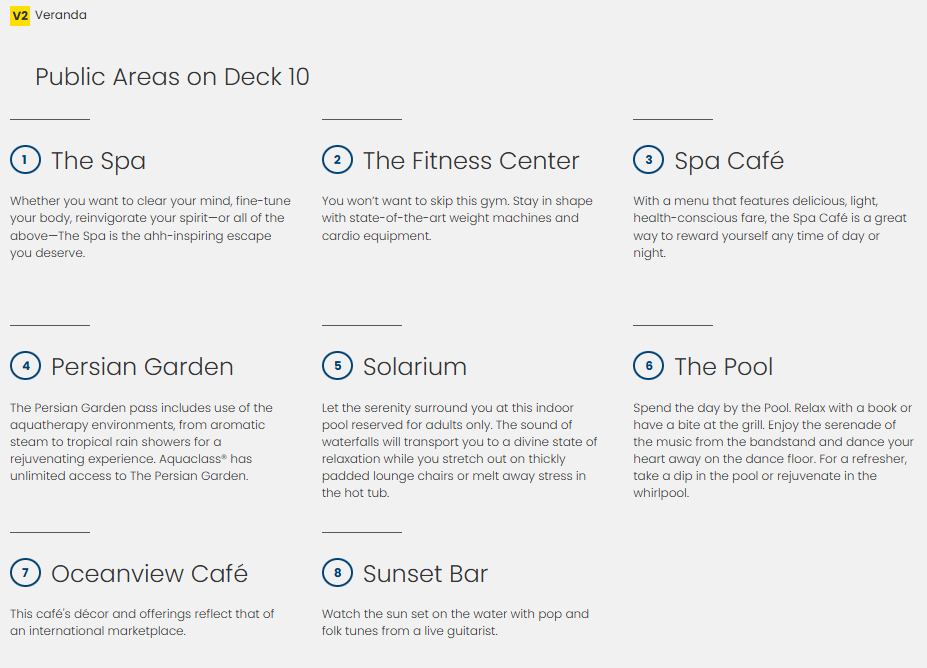Click The Pool heading
The width and height of the screenshot is (927, 668).
coord(723,367)
